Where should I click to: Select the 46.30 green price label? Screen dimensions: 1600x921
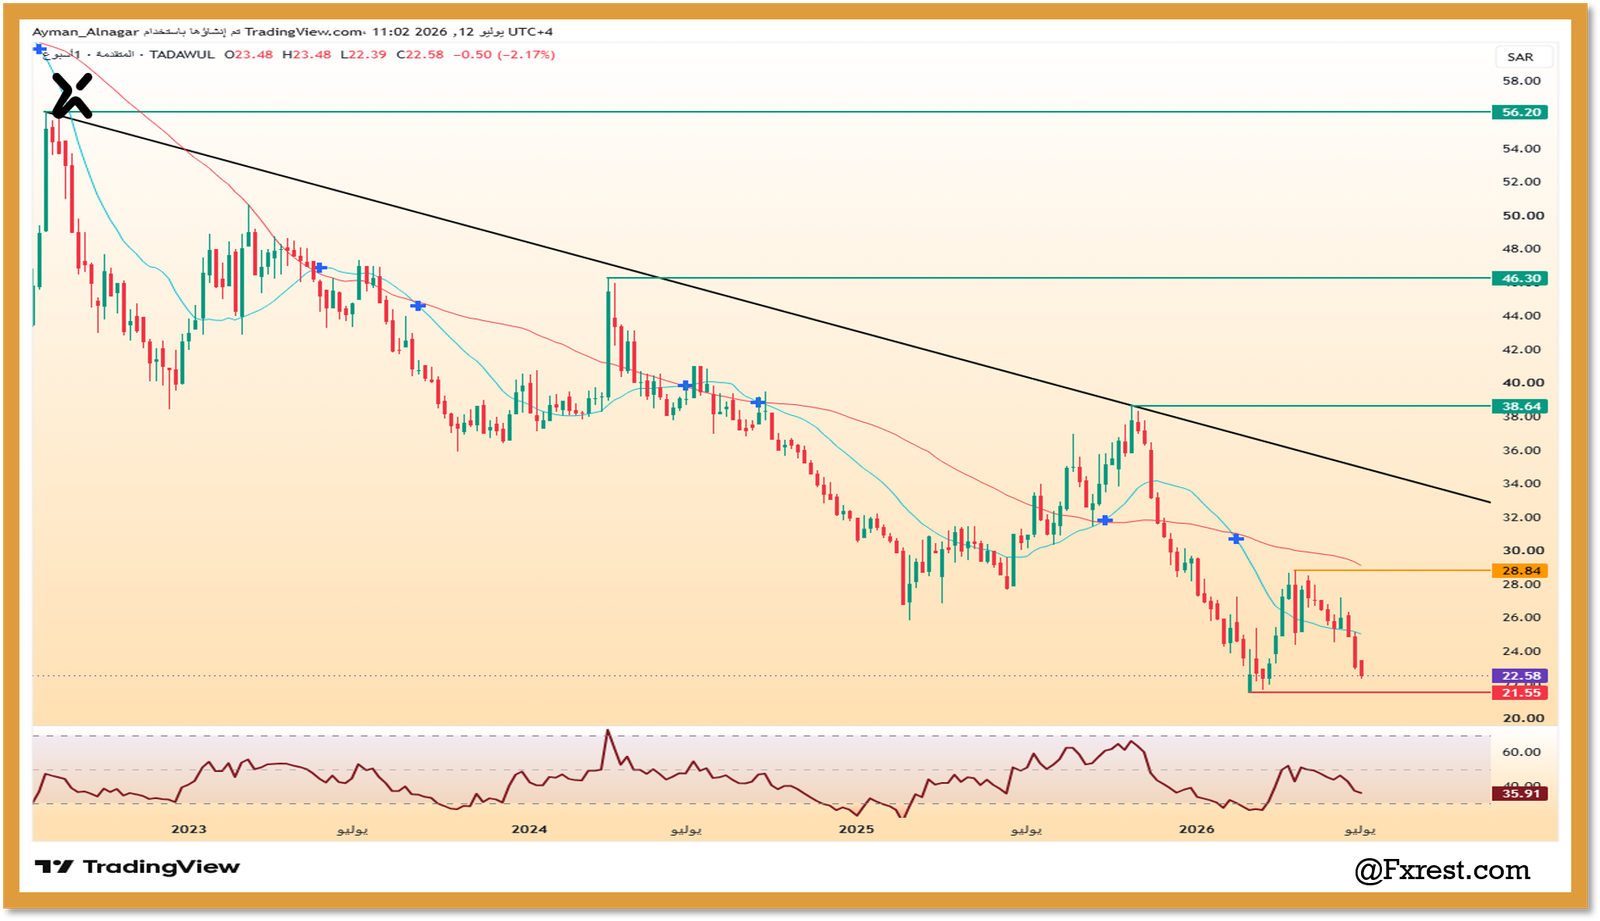[x=1520, y=278]
